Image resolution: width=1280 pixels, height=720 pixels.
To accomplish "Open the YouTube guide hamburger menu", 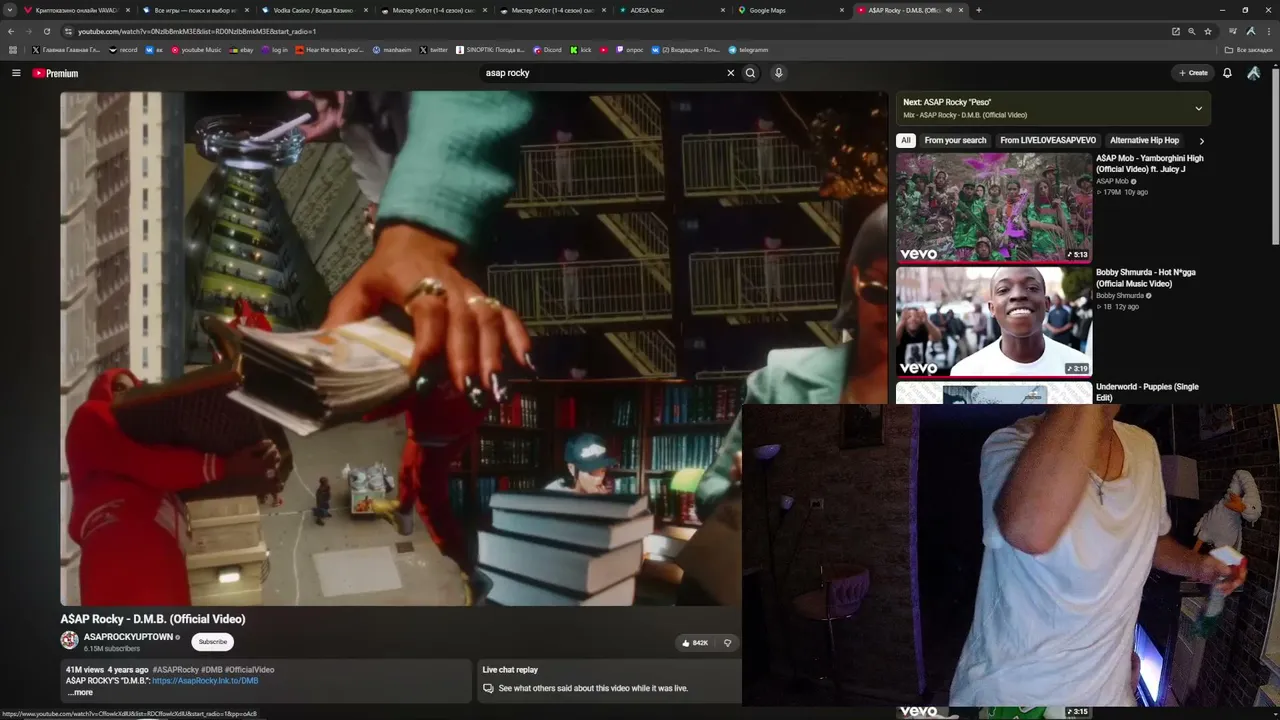I will 16,73.
